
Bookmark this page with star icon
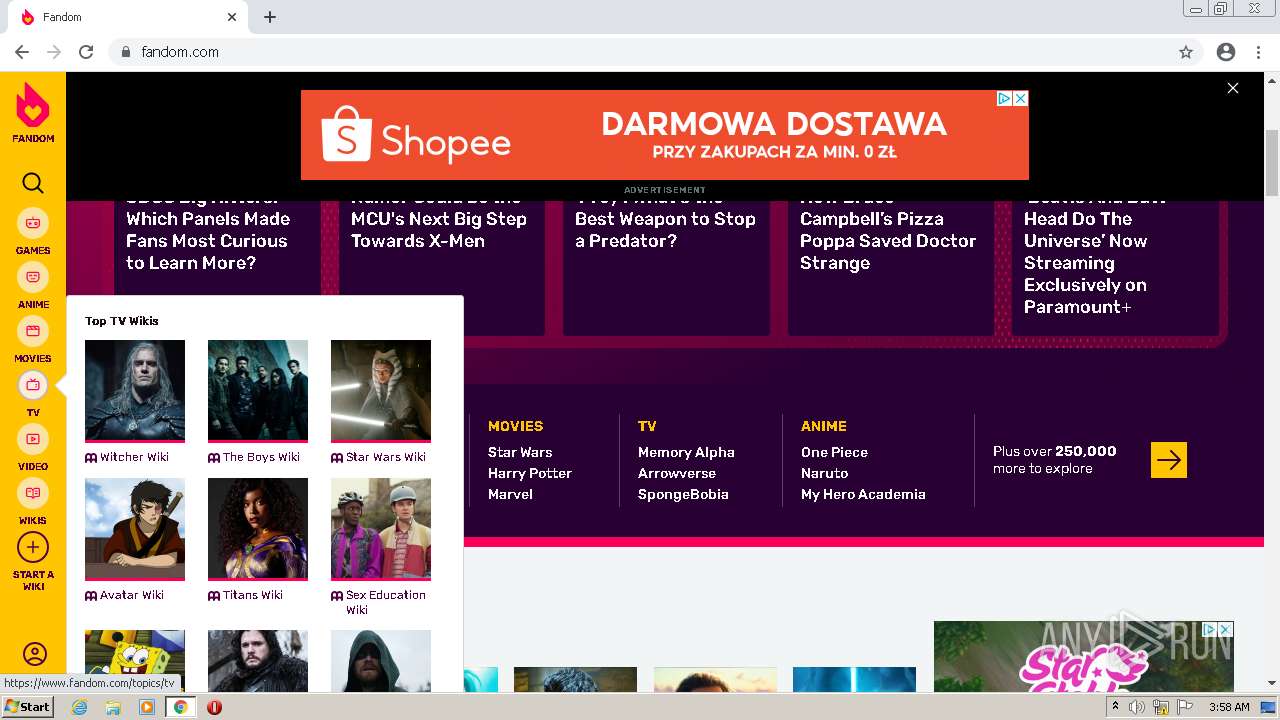click(1186, 52)
